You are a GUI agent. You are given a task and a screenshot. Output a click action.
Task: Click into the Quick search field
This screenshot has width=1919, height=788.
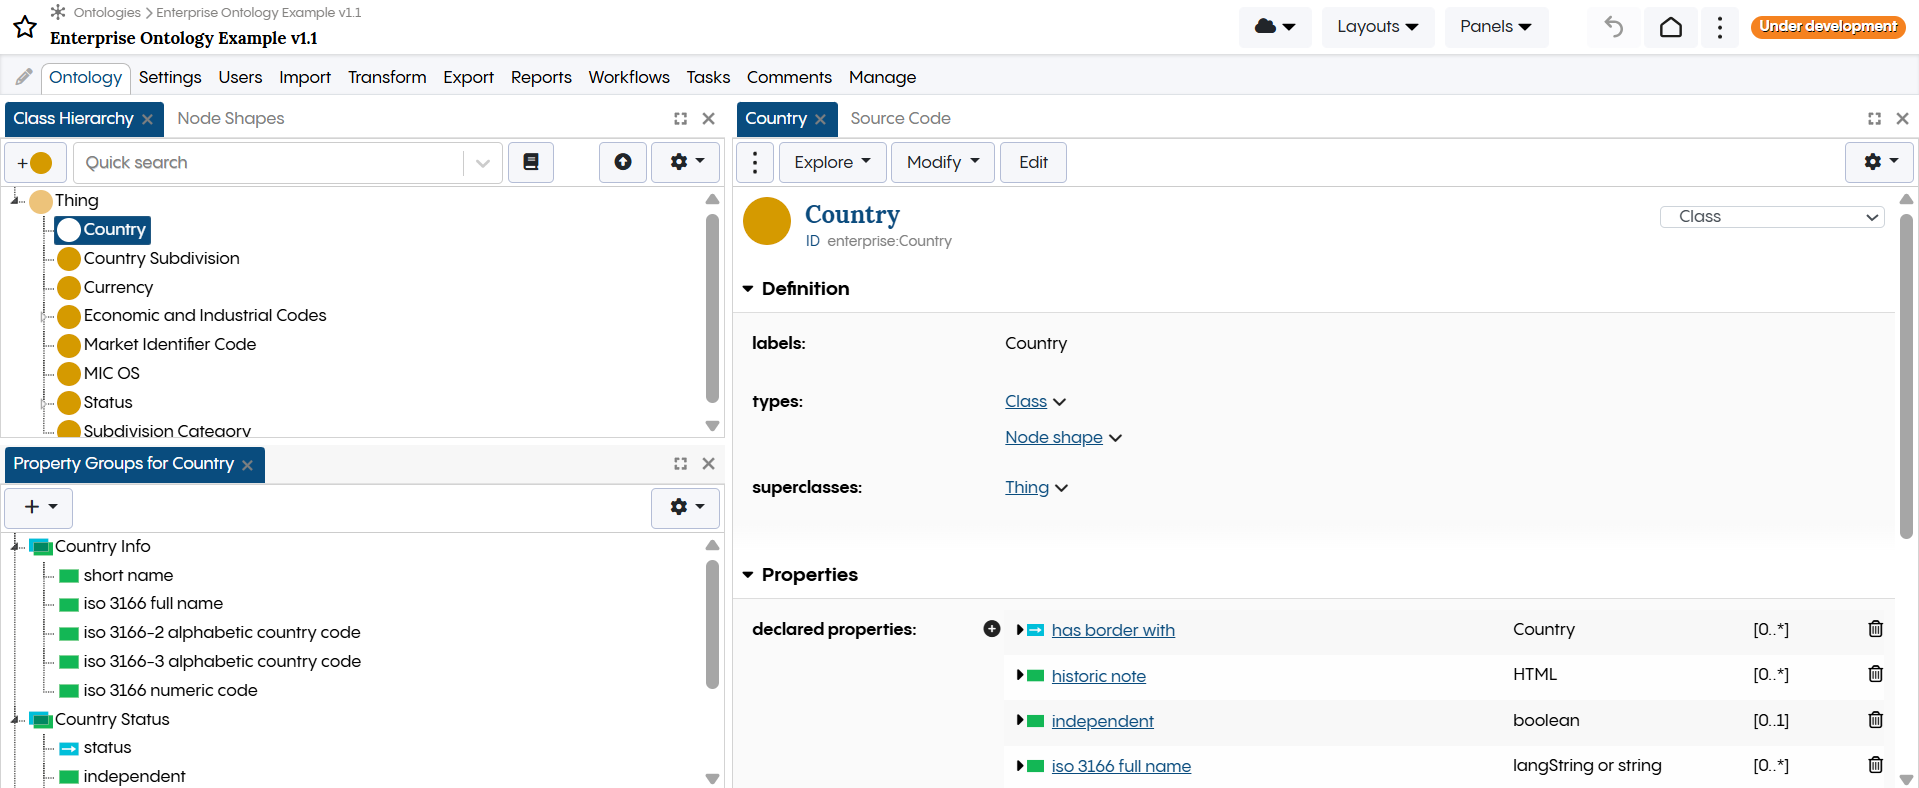pos(270,163)
